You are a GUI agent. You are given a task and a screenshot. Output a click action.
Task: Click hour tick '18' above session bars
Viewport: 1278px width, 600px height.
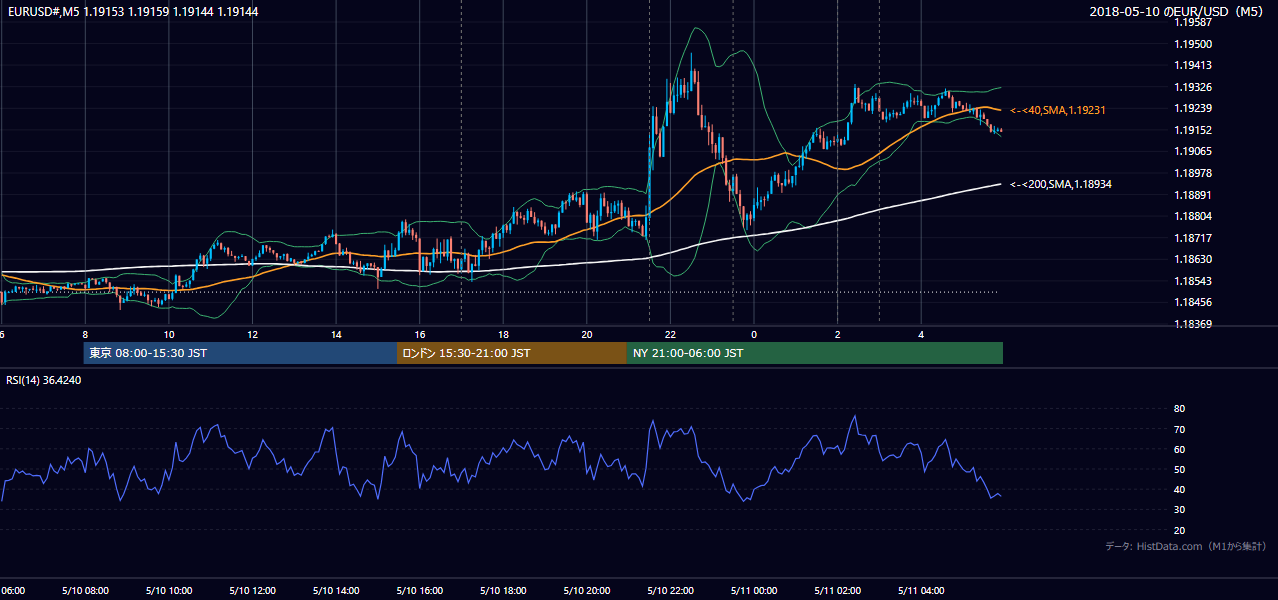(503, 335)
